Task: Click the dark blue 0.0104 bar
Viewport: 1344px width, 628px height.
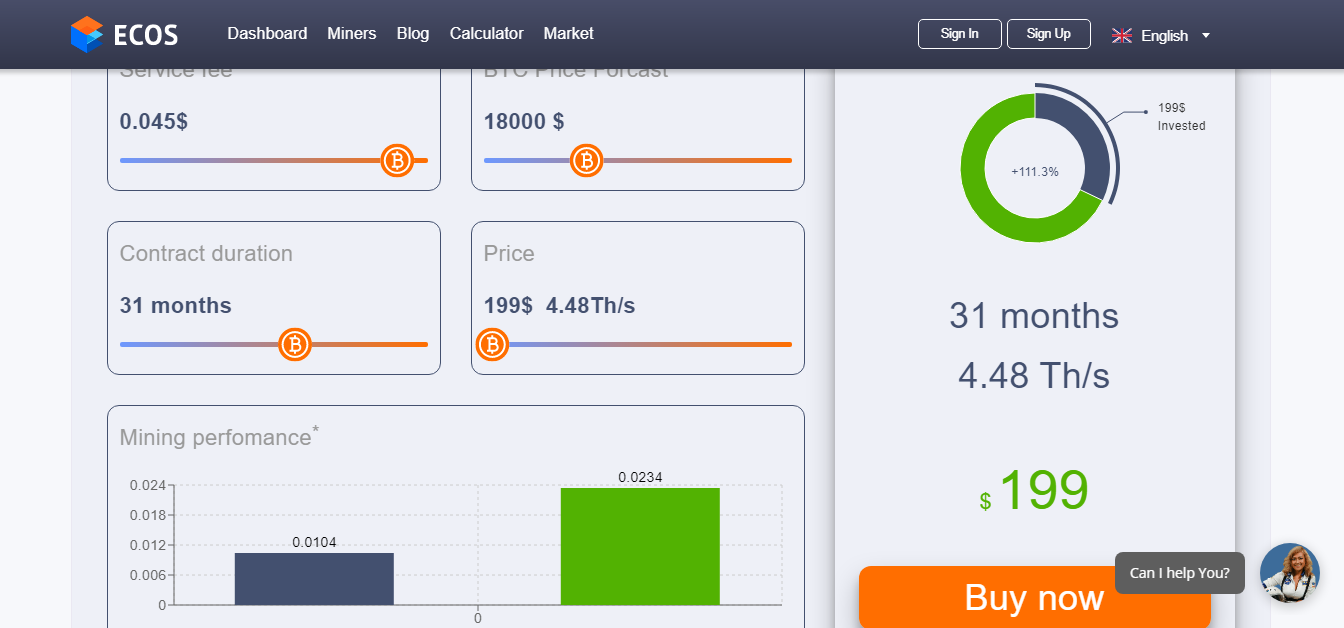Action: pos(314,579)
